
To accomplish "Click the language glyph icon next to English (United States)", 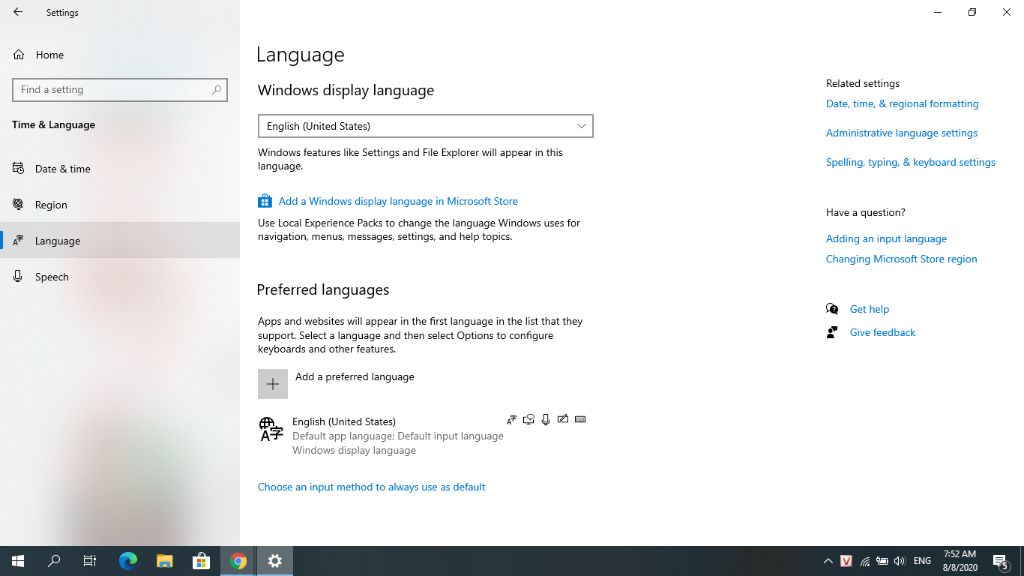I will (271, 430).
